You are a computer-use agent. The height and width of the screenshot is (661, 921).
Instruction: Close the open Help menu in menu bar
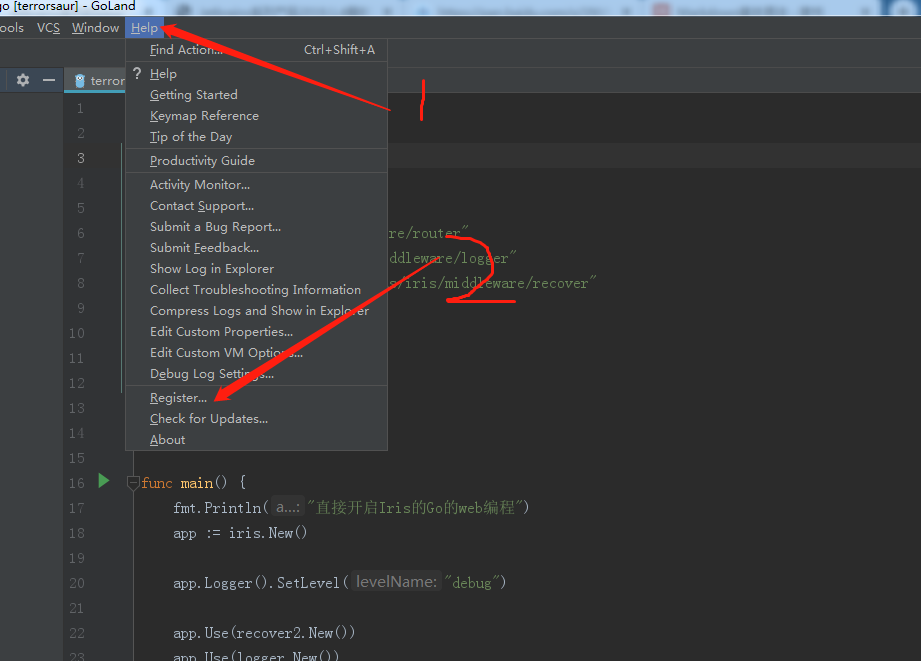(x=144, y=28)
